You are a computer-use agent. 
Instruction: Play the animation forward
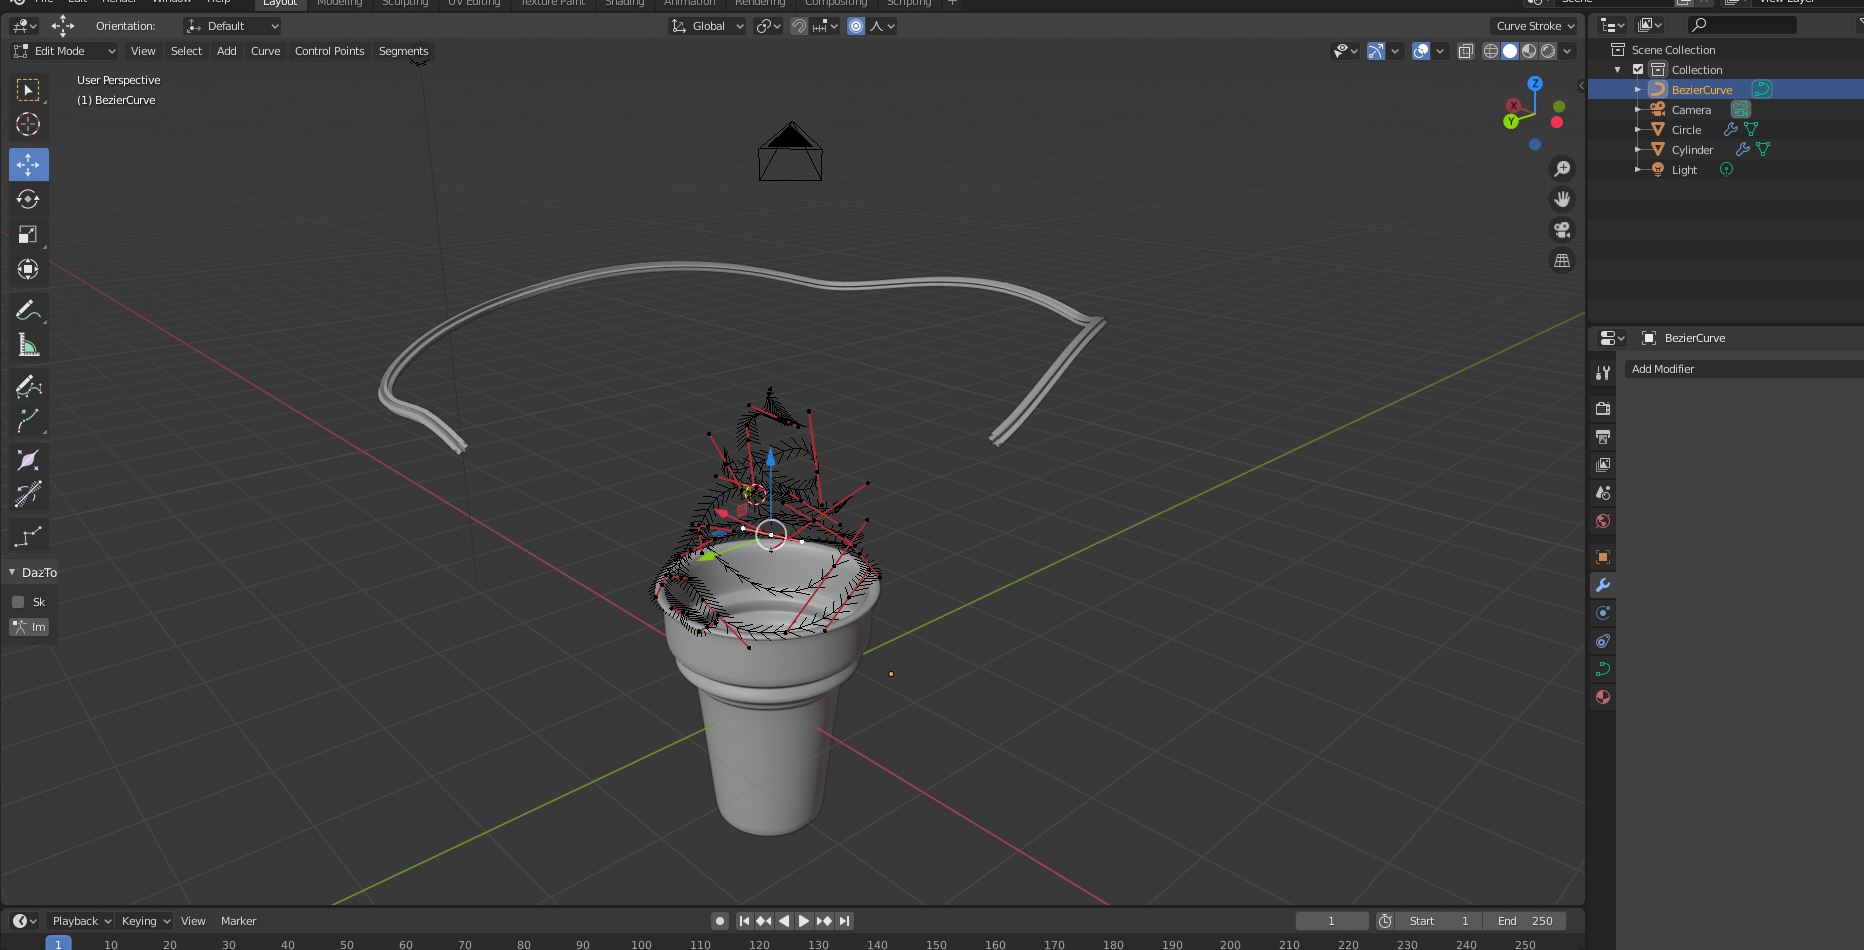[804, 921]
